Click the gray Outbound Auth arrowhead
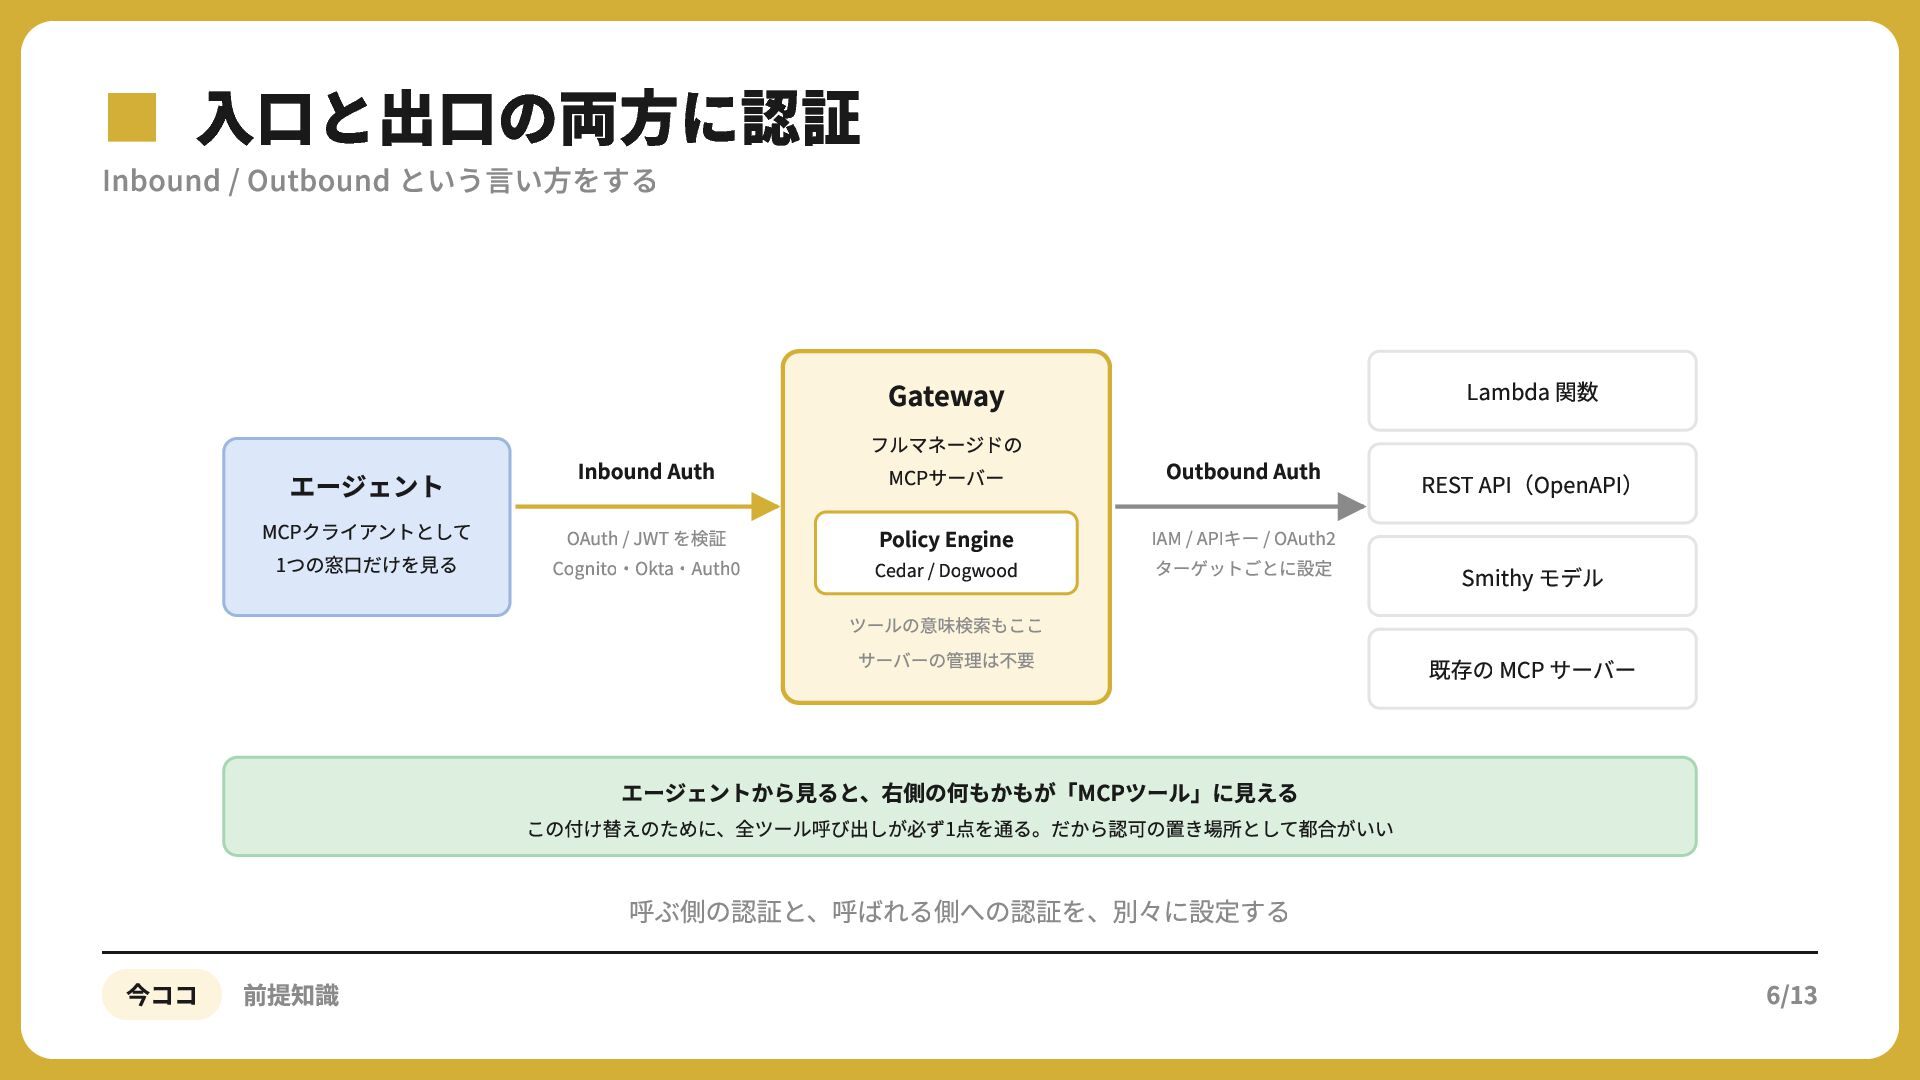Viewport: 1920px width, 1080px height. 1352,507
